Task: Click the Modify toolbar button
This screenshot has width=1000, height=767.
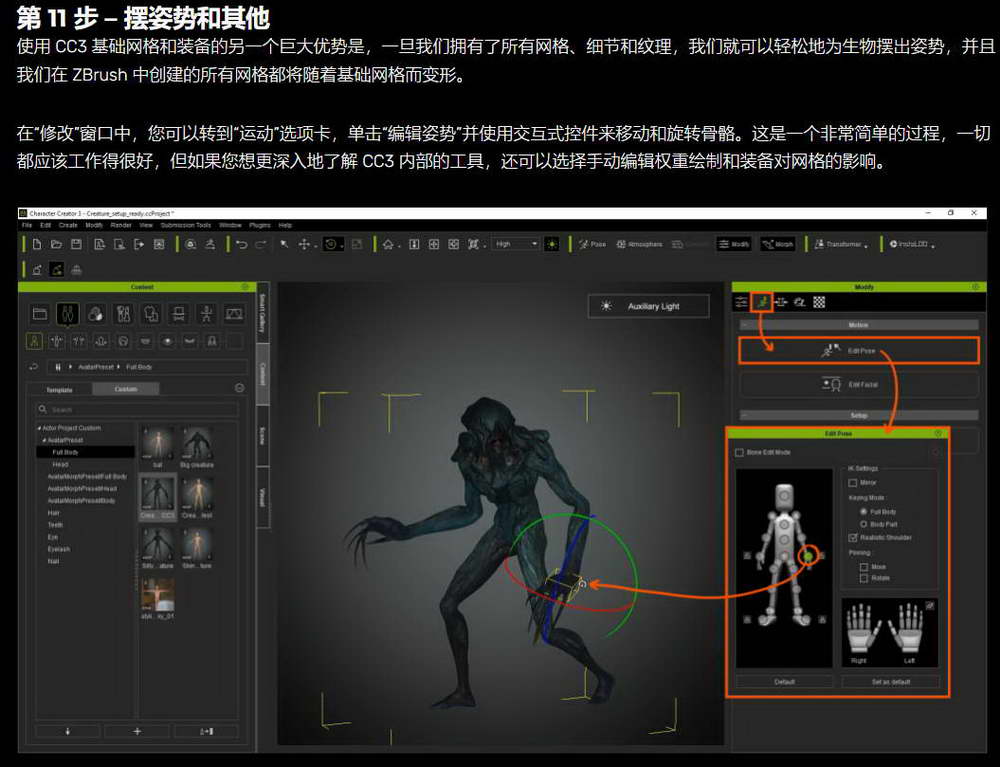Action: pyautogui.click(x=734, y=244)
